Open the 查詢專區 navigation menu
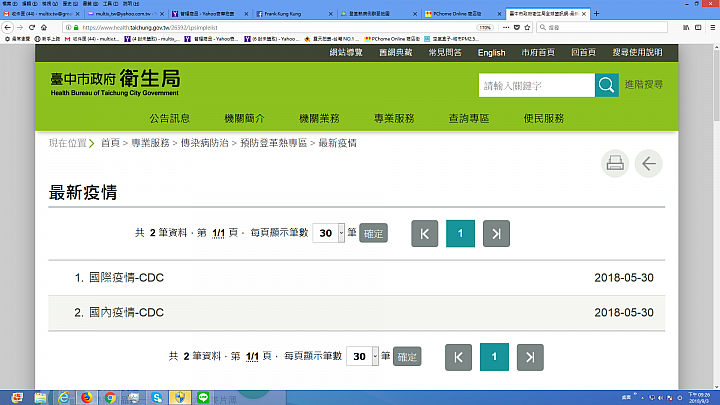The width and height of the screenshot is (720, 405). click(469, 118)
